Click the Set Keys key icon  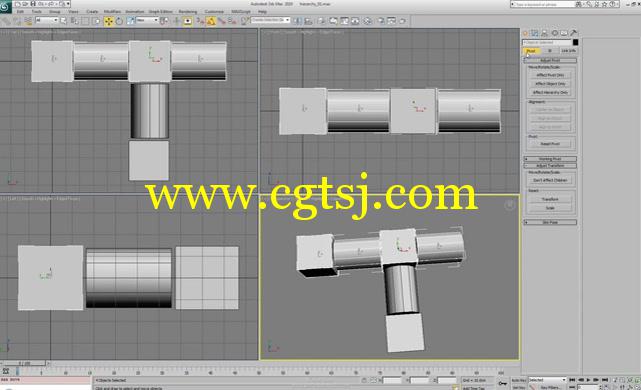[x=502, y=383]
